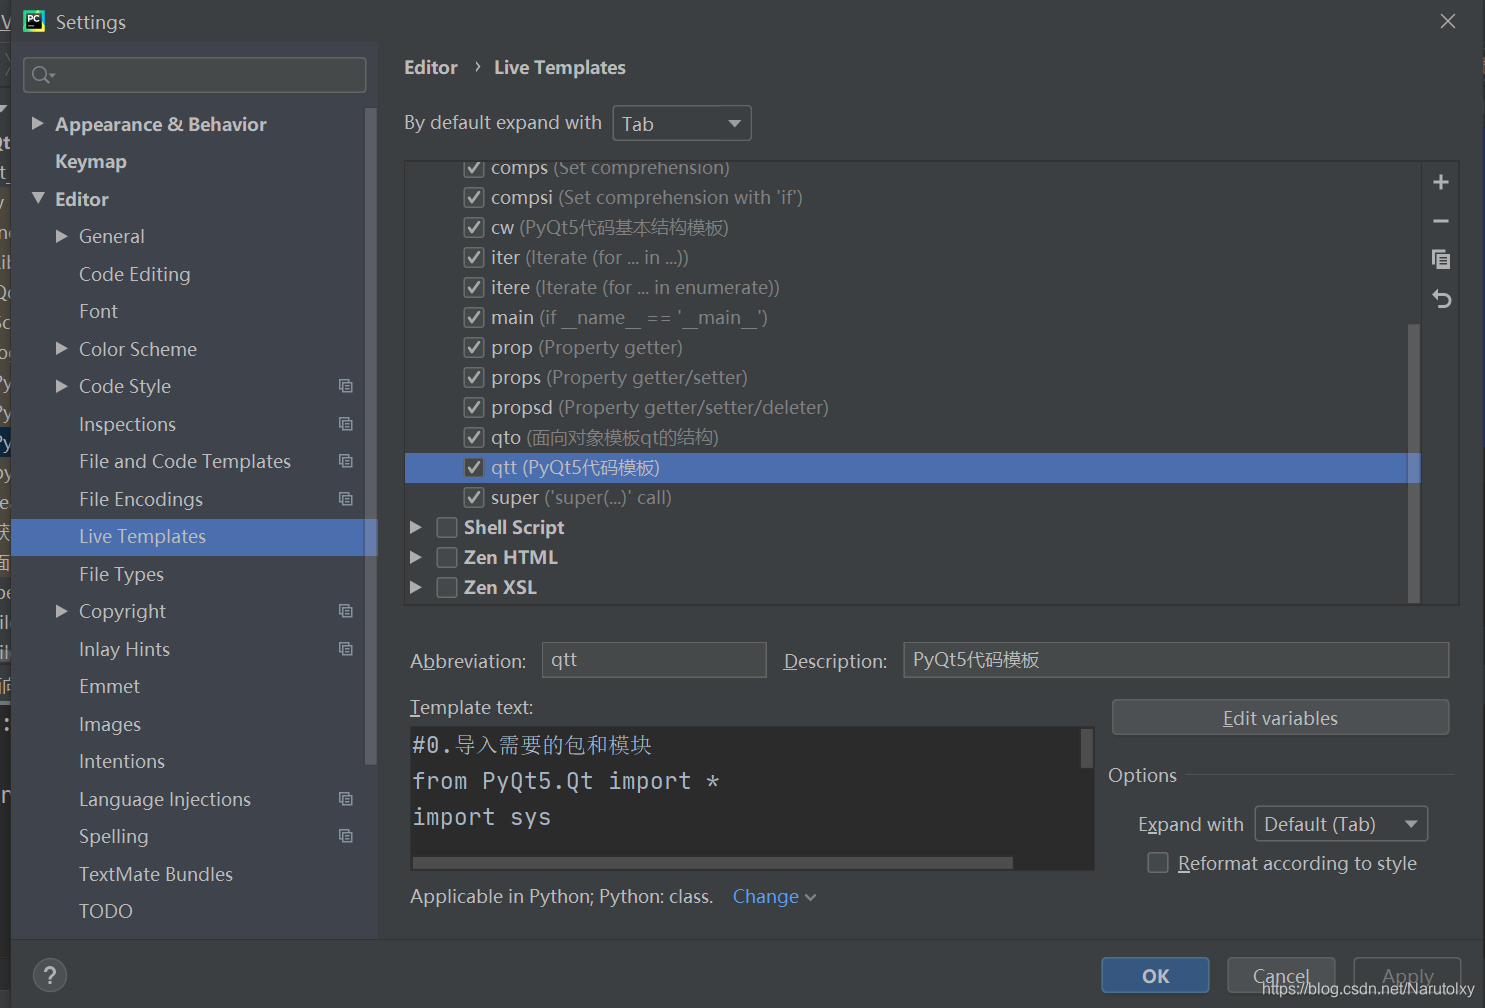Viewport: 1485px width, 1008px height.
Task: Expand the Zen HTML template group
Action: [416, 557]
